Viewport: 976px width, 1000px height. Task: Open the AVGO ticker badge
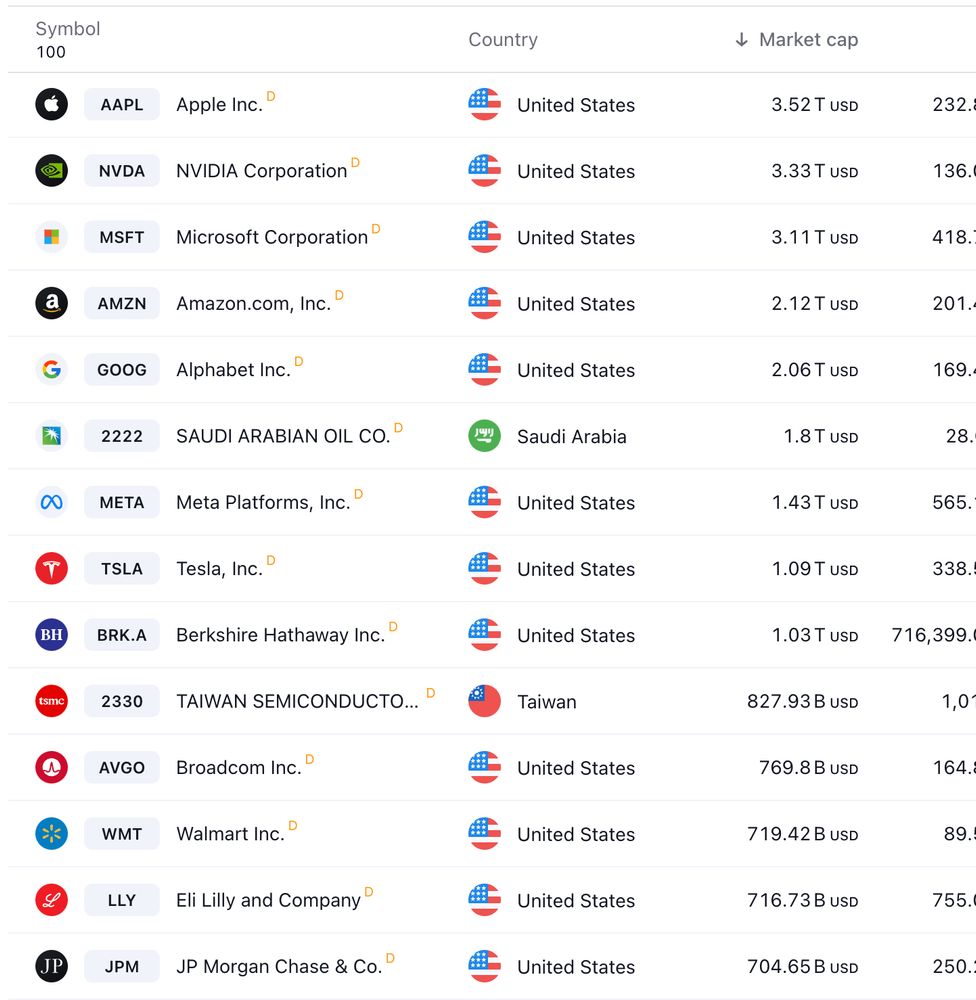[x=122, y=768]
